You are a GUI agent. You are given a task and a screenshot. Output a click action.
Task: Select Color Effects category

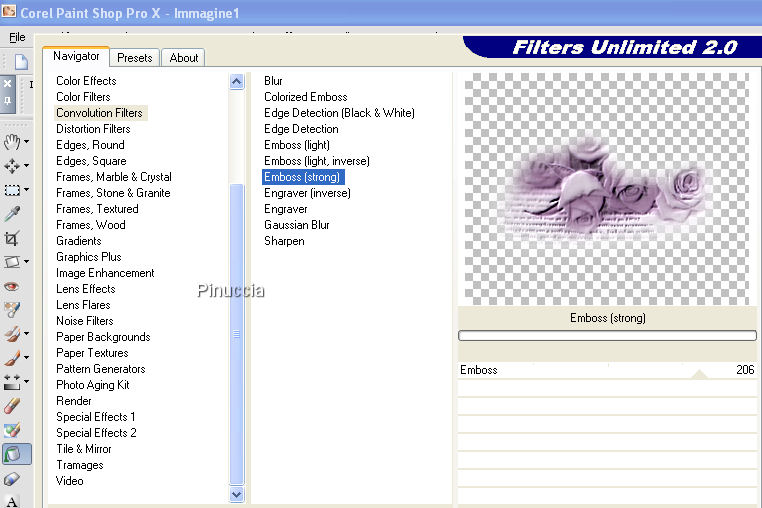click(87, 81)
